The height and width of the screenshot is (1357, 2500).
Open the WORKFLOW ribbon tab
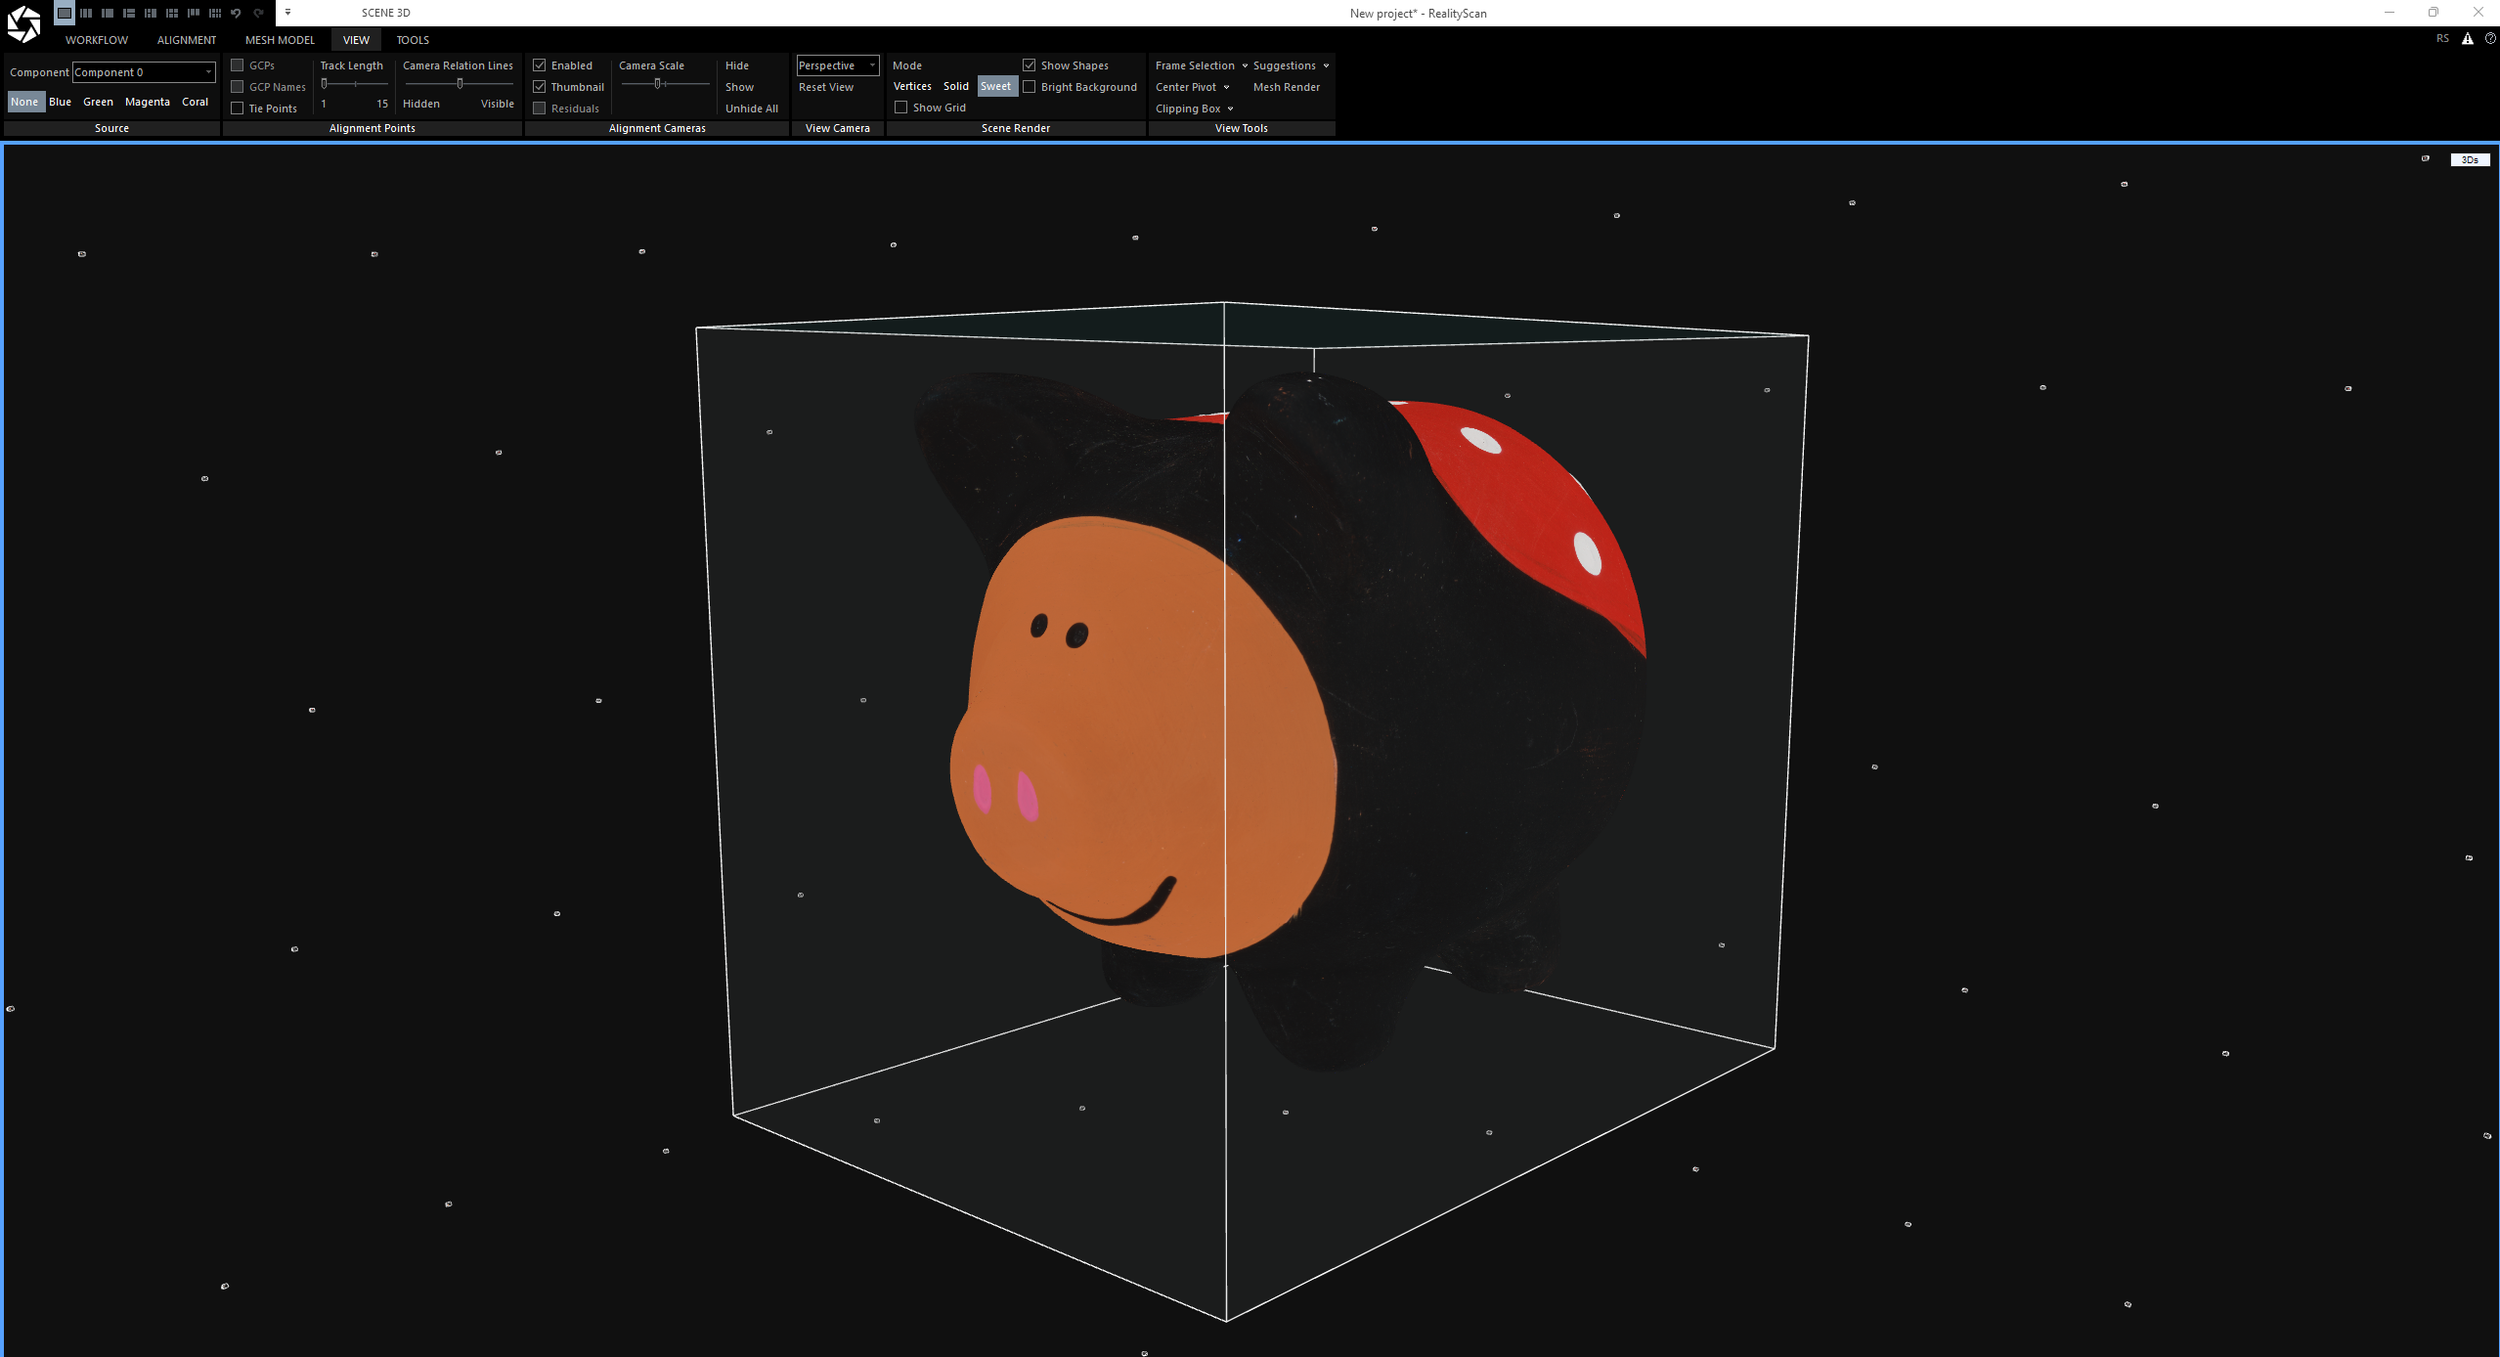[x=97, y=40]
